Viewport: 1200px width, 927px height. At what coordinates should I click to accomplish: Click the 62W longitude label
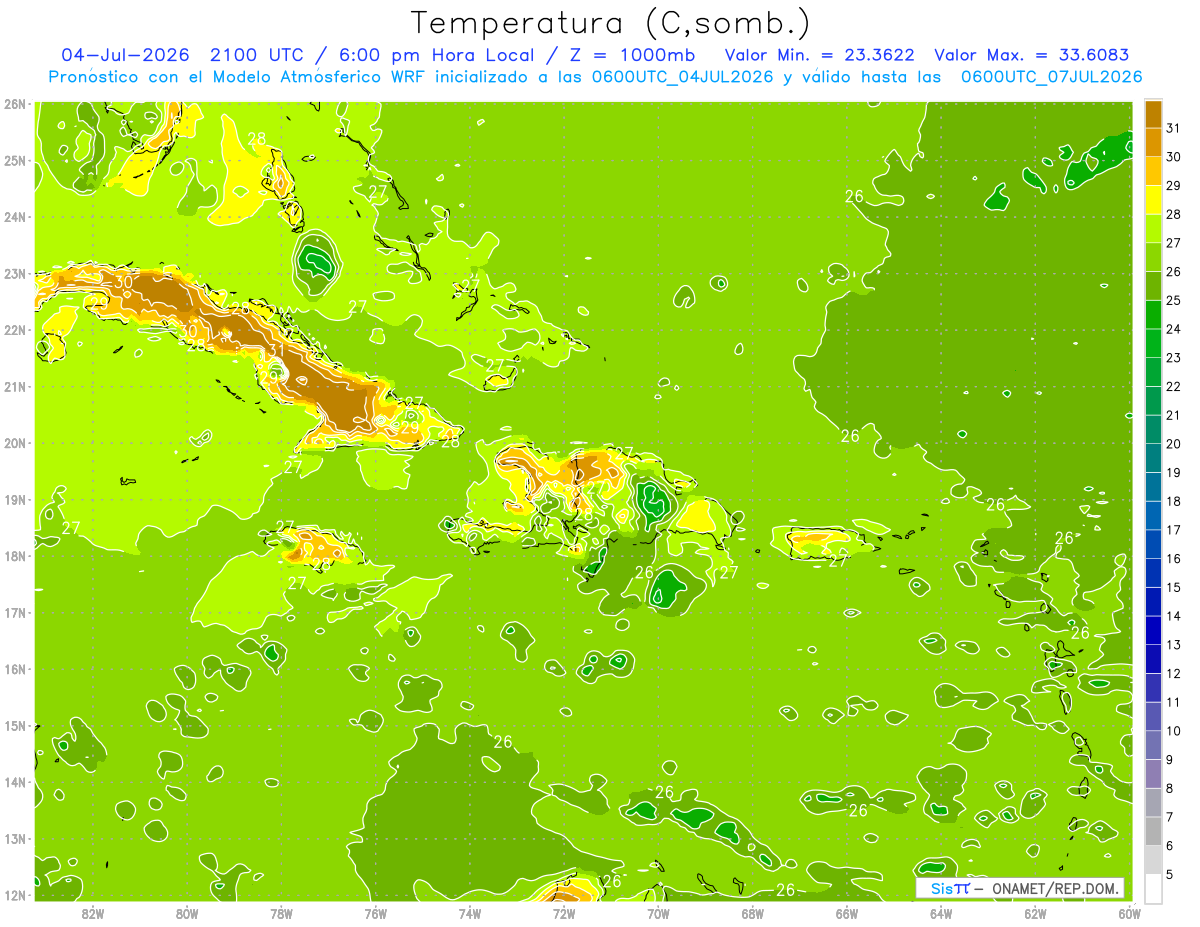[1036, 913]
